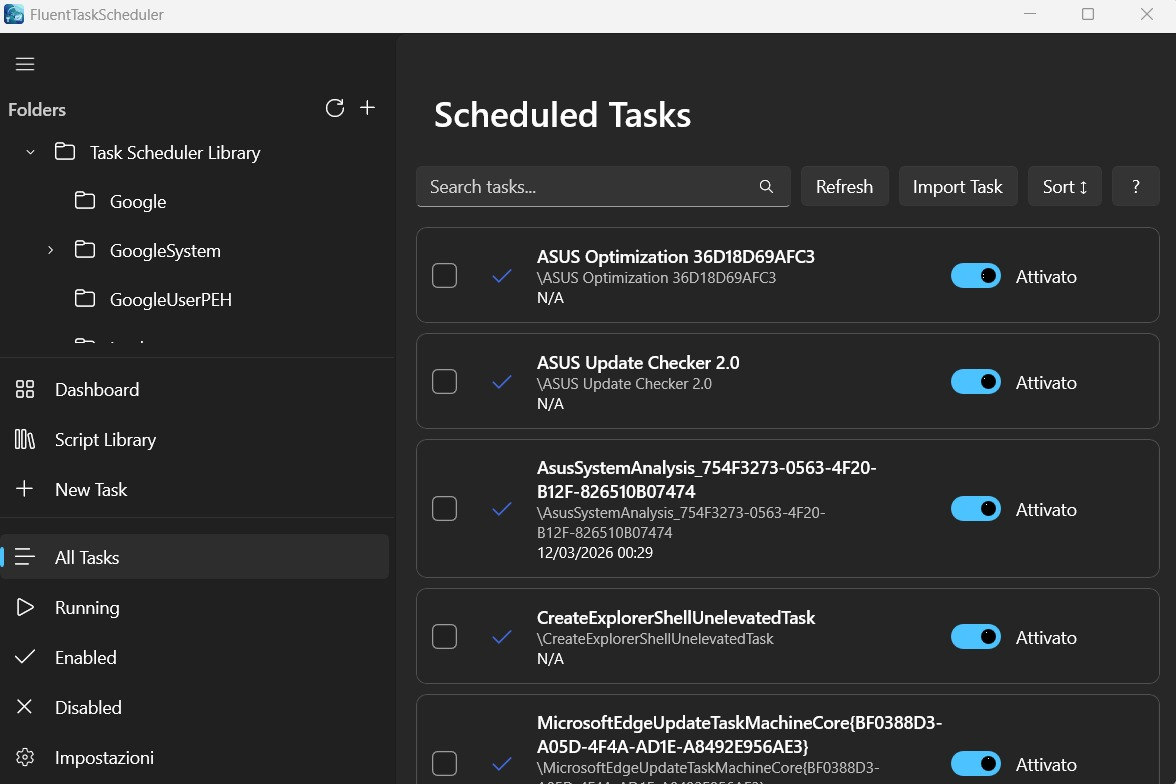The height and width of the screenshot is (784, 1176).
Task: Toggle off the AsusSystemAnalysis task switch
Action: (x=975, y=508)
